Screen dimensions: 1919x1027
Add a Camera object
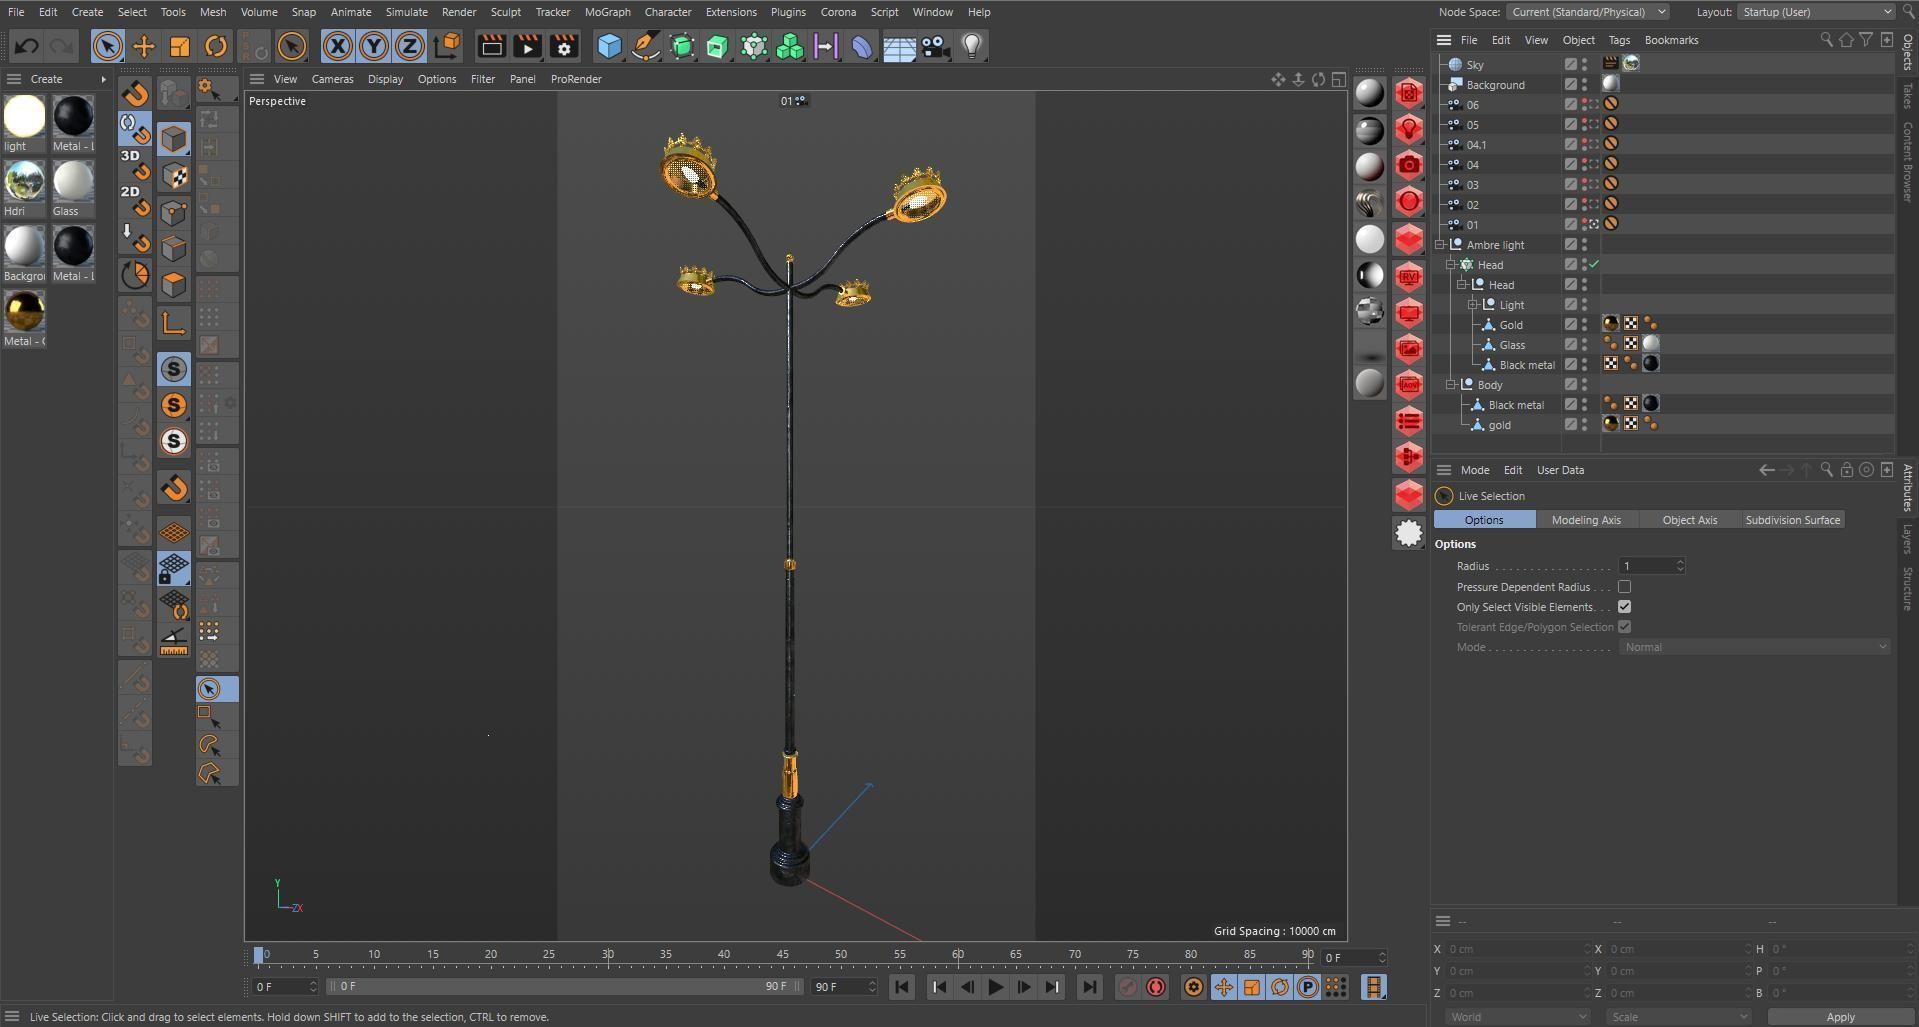tap(935, 46)
